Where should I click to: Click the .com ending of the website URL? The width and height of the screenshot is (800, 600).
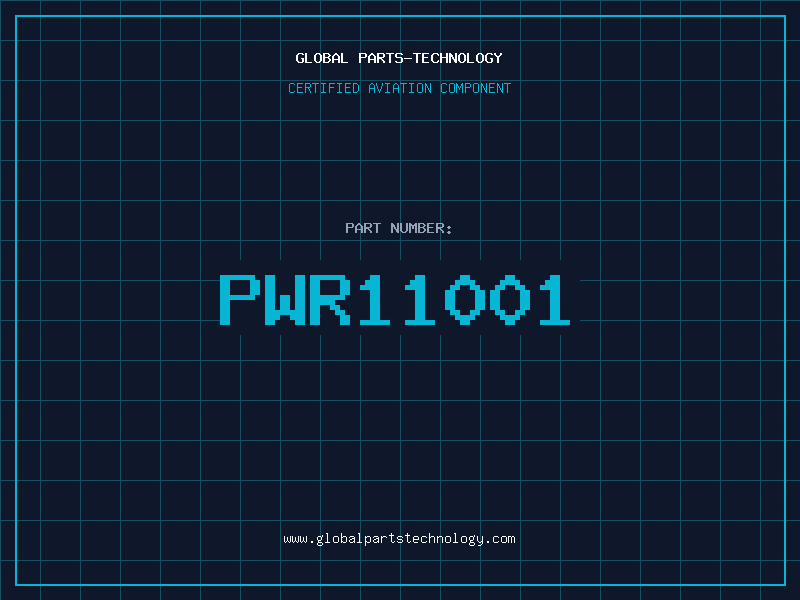[500, 539]
